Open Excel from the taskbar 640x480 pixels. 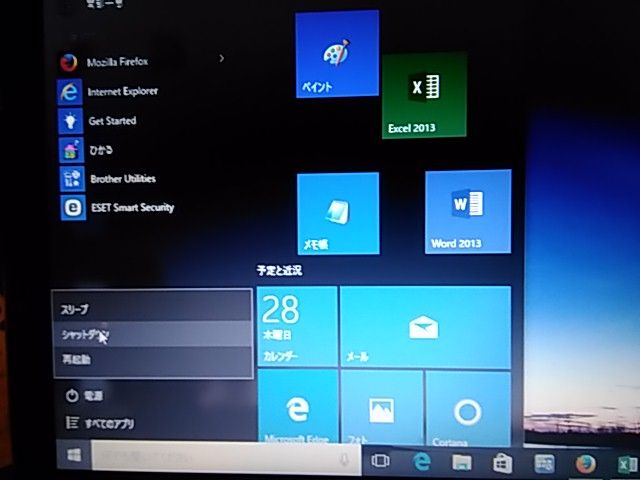pos(626,465)
